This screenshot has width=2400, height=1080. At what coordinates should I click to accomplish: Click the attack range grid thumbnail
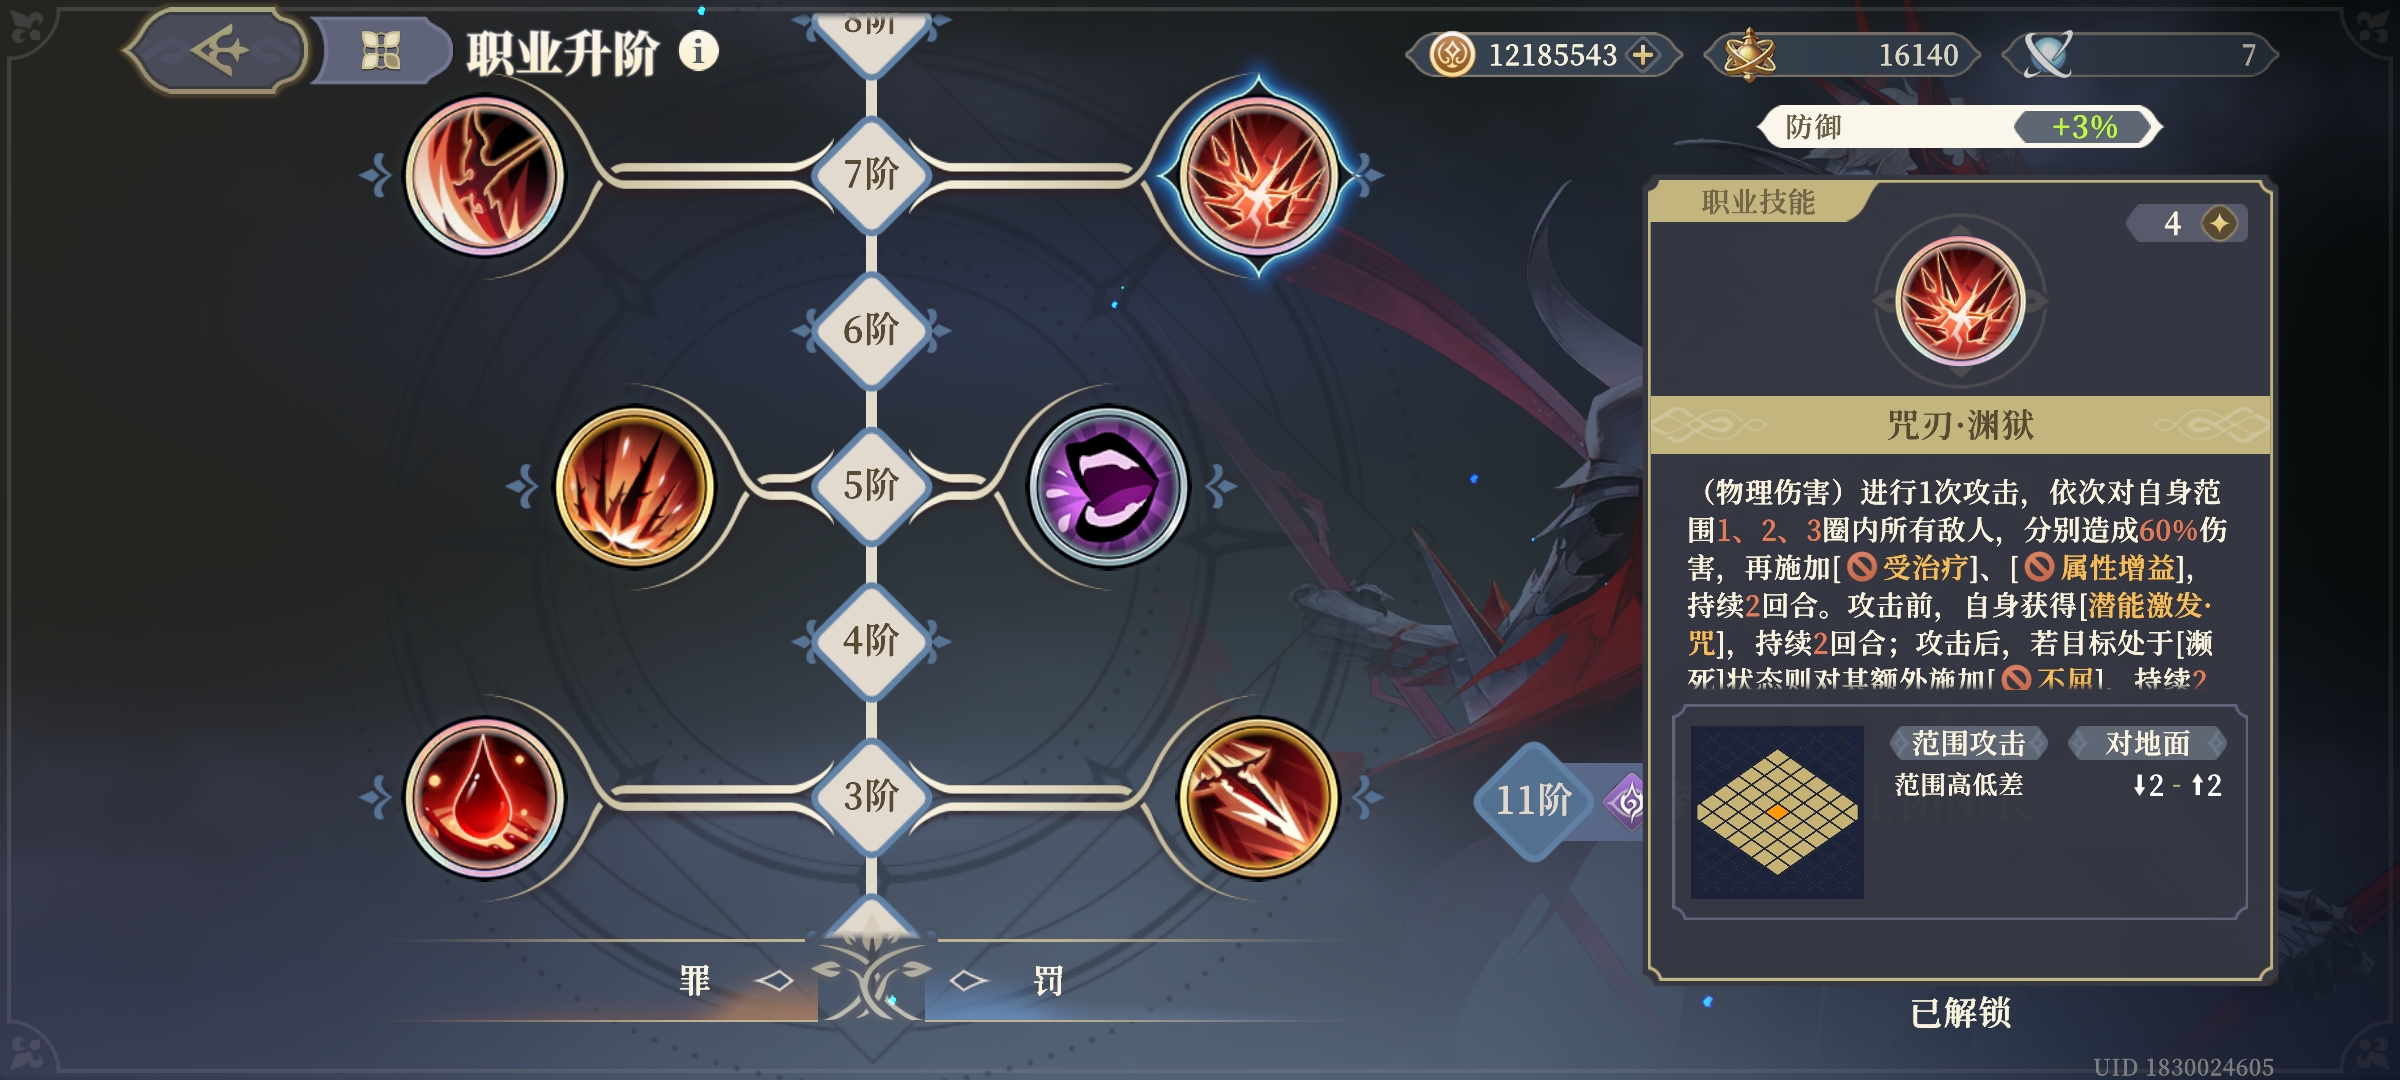click(x=1777, y=811)
